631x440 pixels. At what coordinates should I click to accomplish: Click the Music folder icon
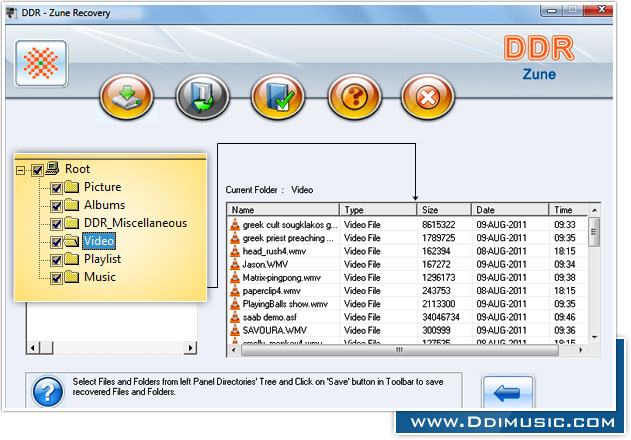pos(72,277)
